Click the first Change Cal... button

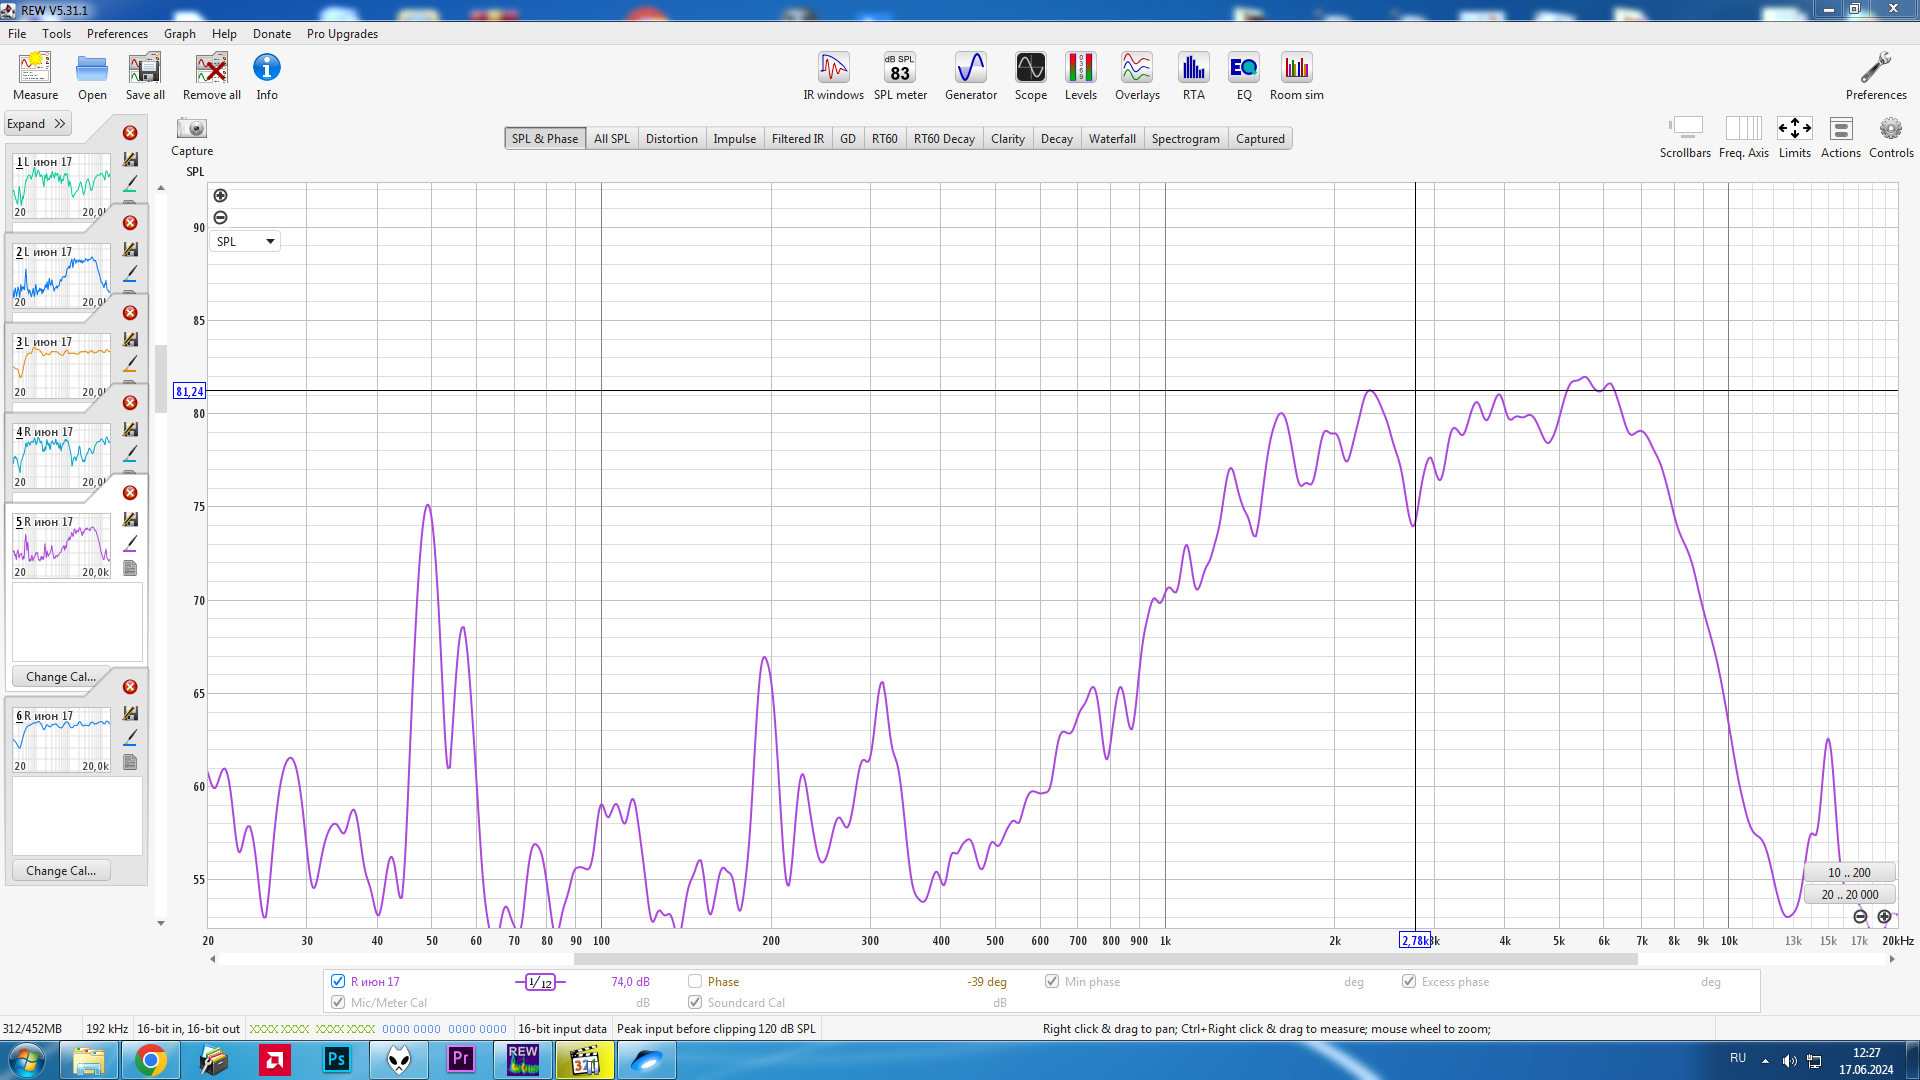coord(61,677)
